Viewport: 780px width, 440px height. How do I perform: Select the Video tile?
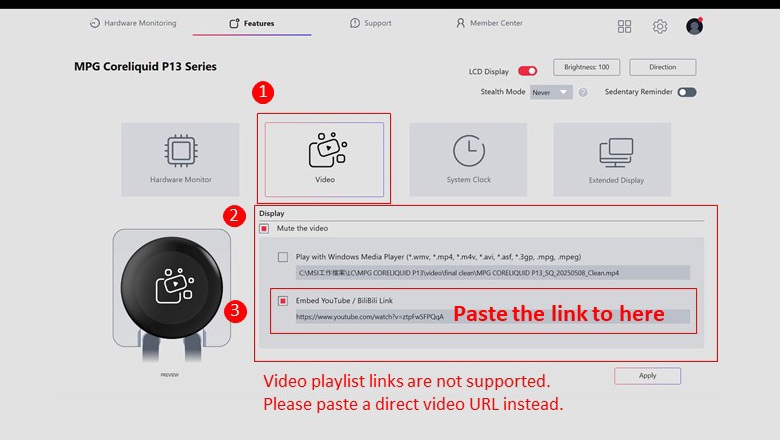point(324,160)
